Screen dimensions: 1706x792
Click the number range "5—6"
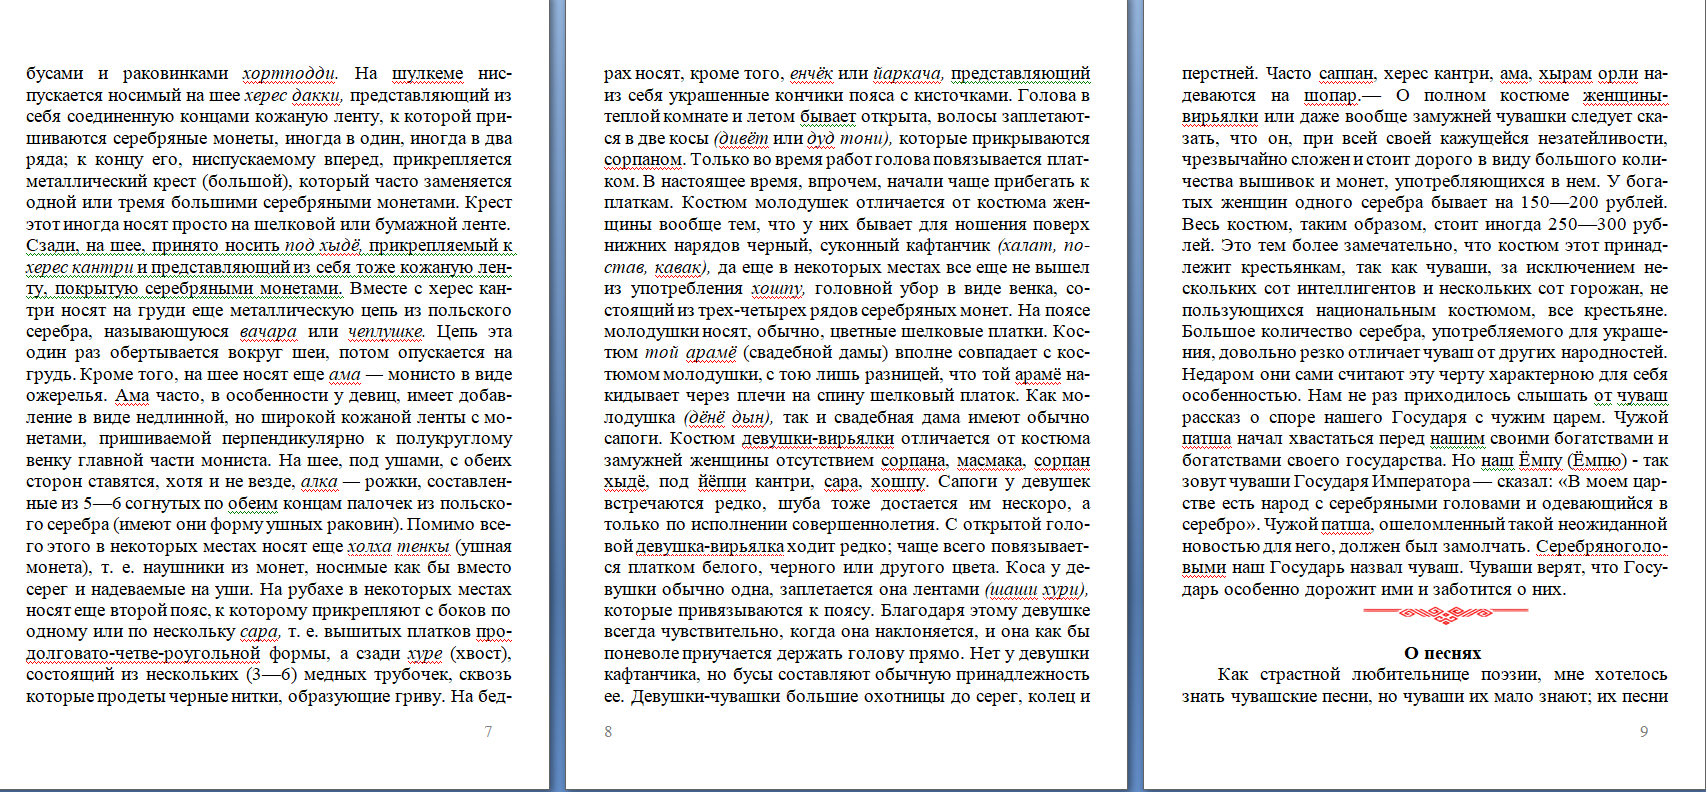pos(102,503)
